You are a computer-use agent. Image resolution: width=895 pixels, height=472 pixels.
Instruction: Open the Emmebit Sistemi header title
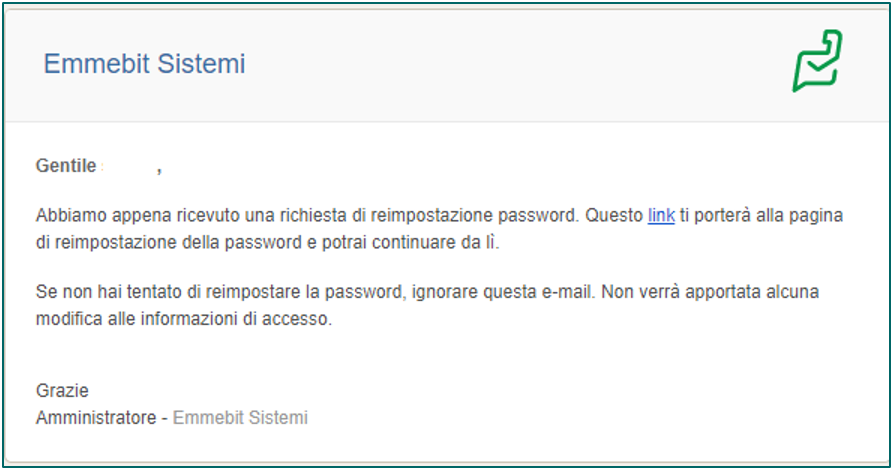(144, 63)
